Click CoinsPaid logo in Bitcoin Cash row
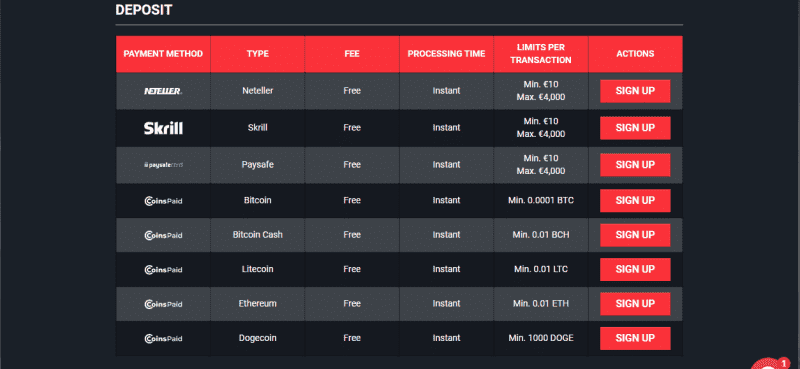The width and height of the screenshot is (800, 369). (x=163, y=235)
